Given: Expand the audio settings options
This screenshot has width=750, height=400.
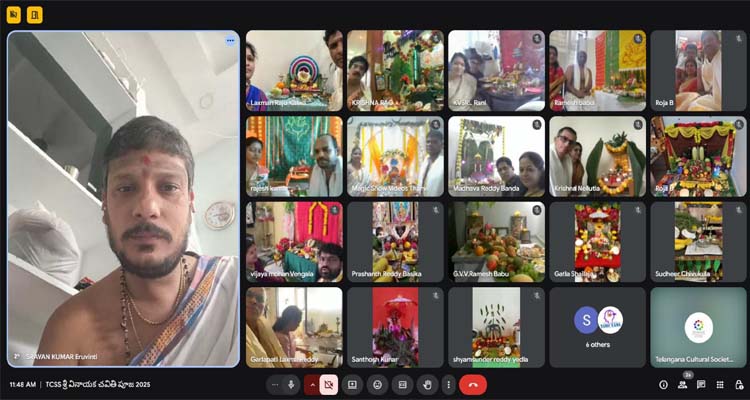Looking at the screenshot, I should (x=275, y=384).
